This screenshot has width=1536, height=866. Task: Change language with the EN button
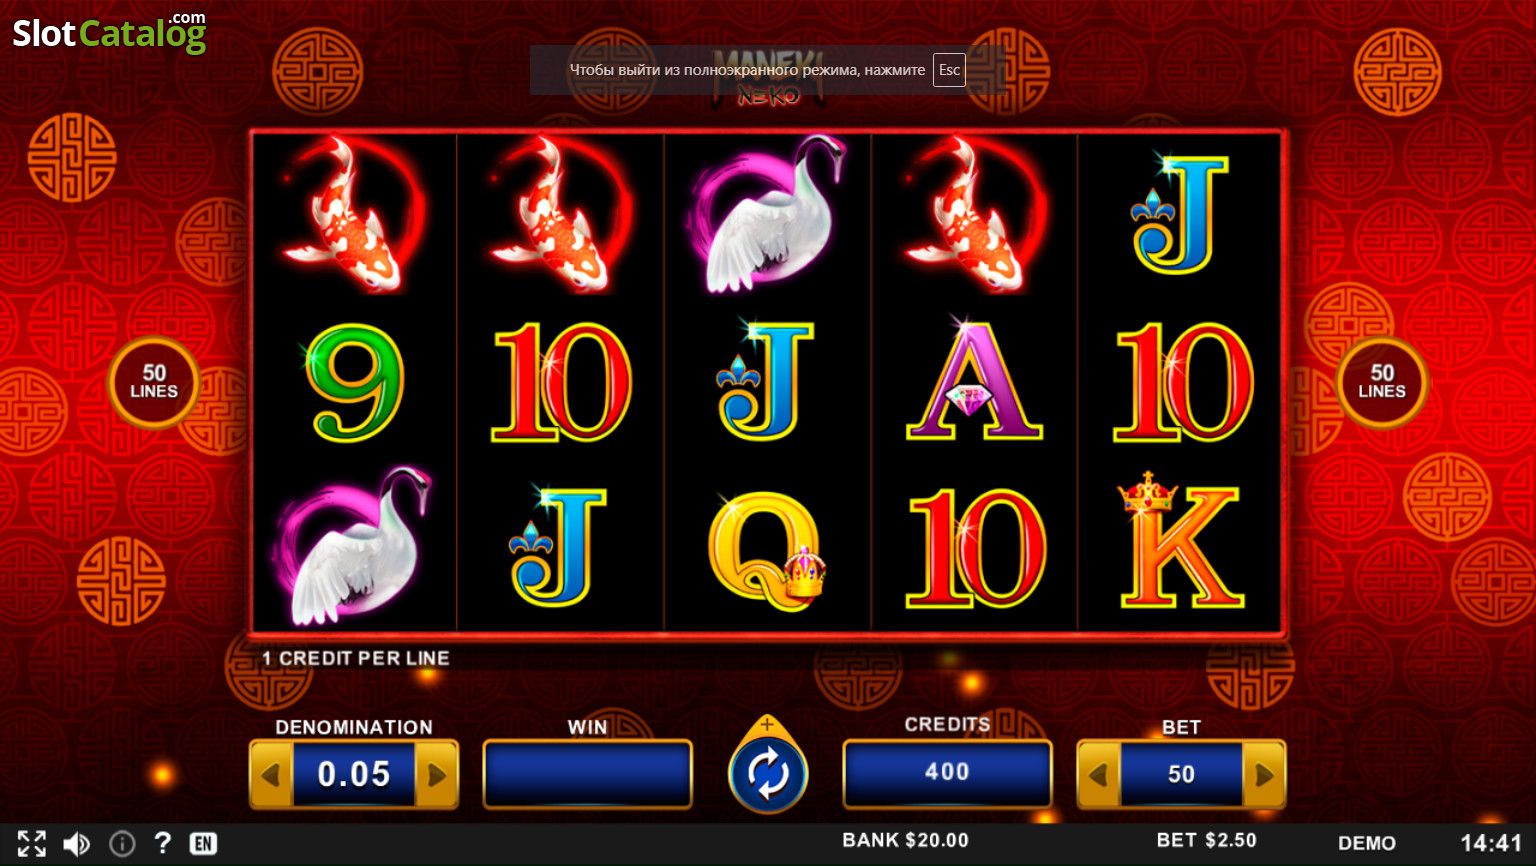pos(203,844)
